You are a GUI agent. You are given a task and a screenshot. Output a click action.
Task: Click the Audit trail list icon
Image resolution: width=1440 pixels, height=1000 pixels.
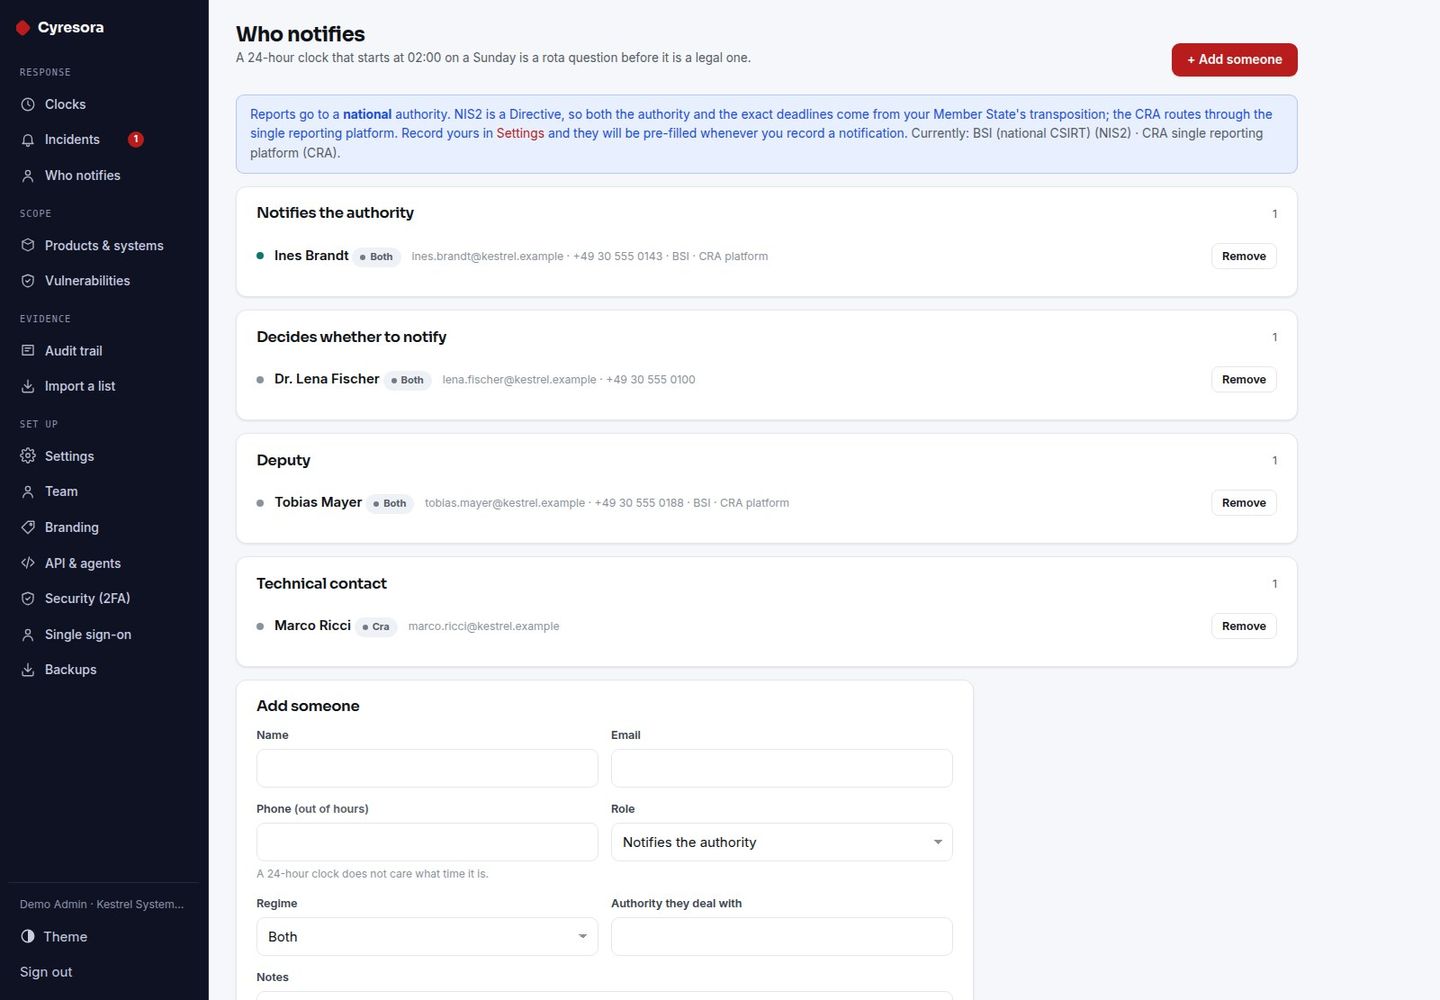click(x=28, y=351)
